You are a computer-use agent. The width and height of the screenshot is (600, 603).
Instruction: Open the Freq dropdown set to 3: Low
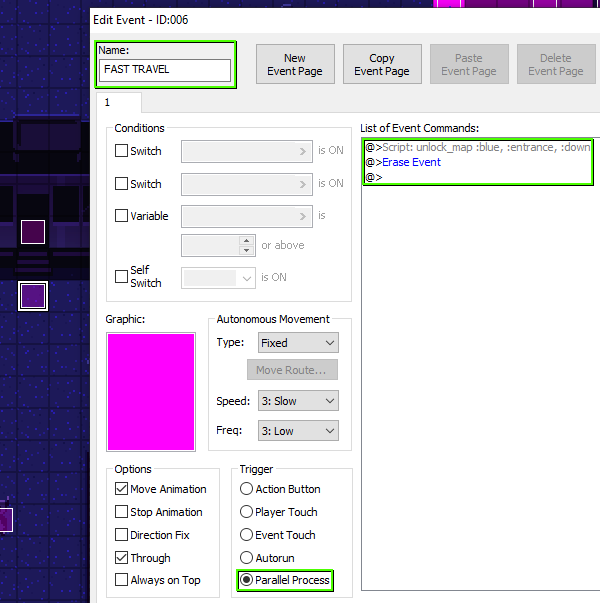pyautogui.click(x=297, y=432)
